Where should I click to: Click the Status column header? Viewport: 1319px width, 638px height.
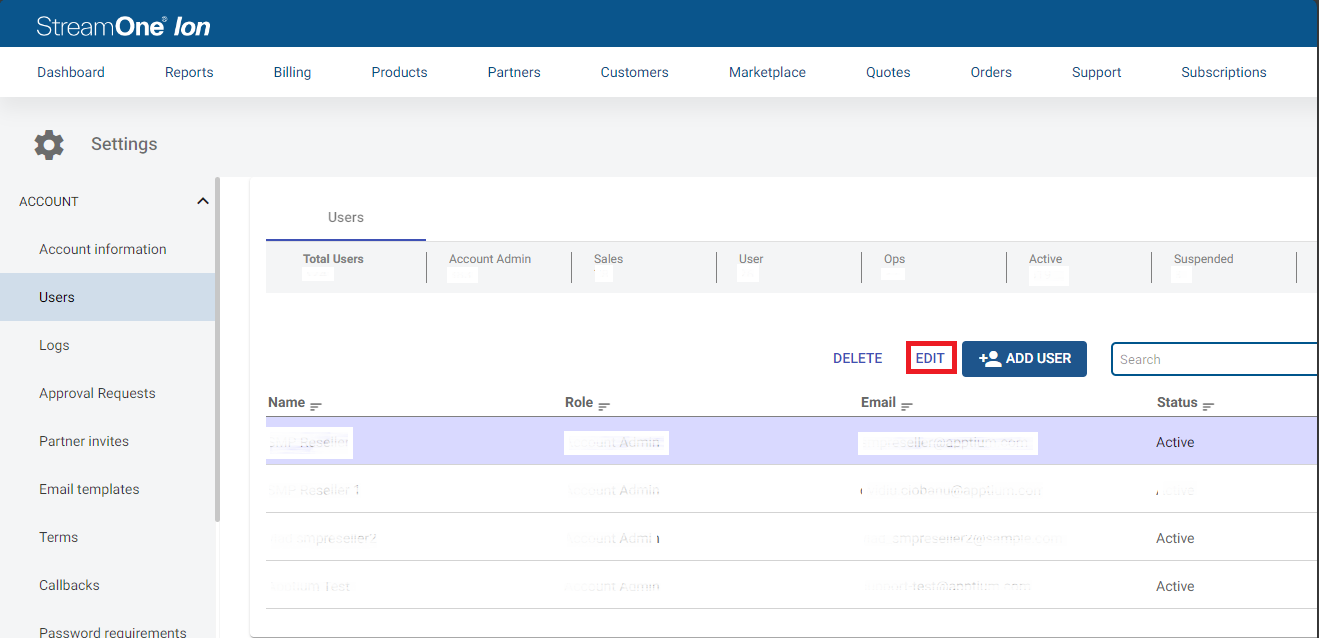(1177, 402)
